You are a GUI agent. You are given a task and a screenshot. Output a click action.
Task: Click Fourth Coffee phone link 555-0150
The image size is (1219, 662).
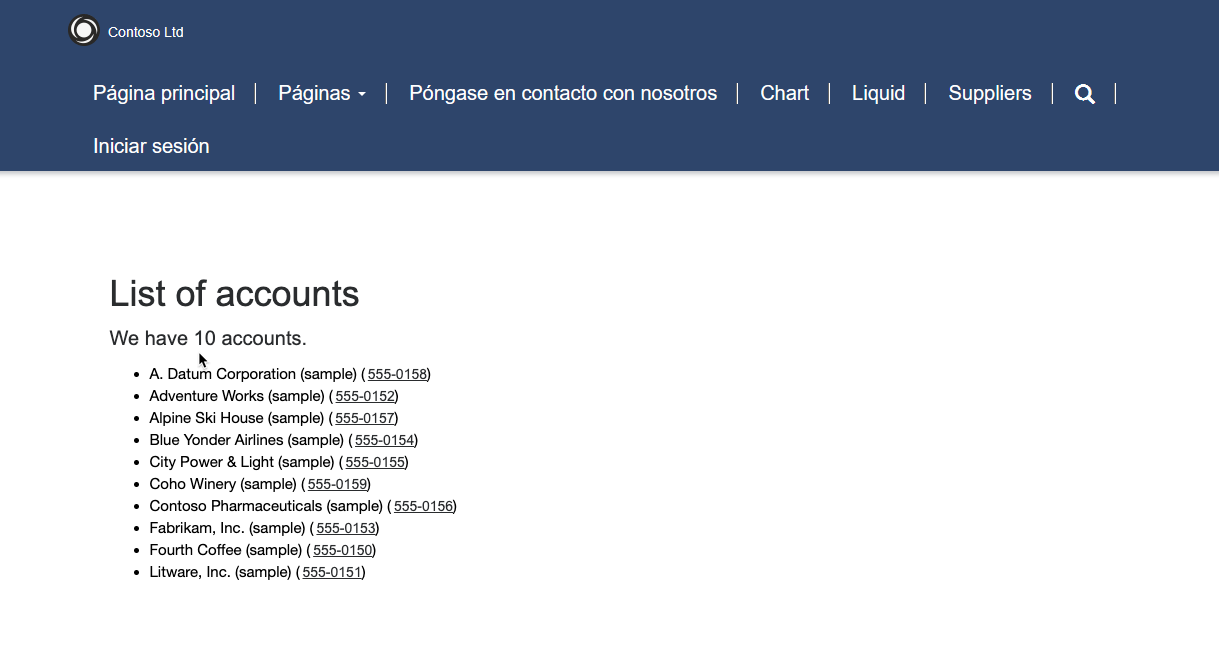[x=344, y=550]
